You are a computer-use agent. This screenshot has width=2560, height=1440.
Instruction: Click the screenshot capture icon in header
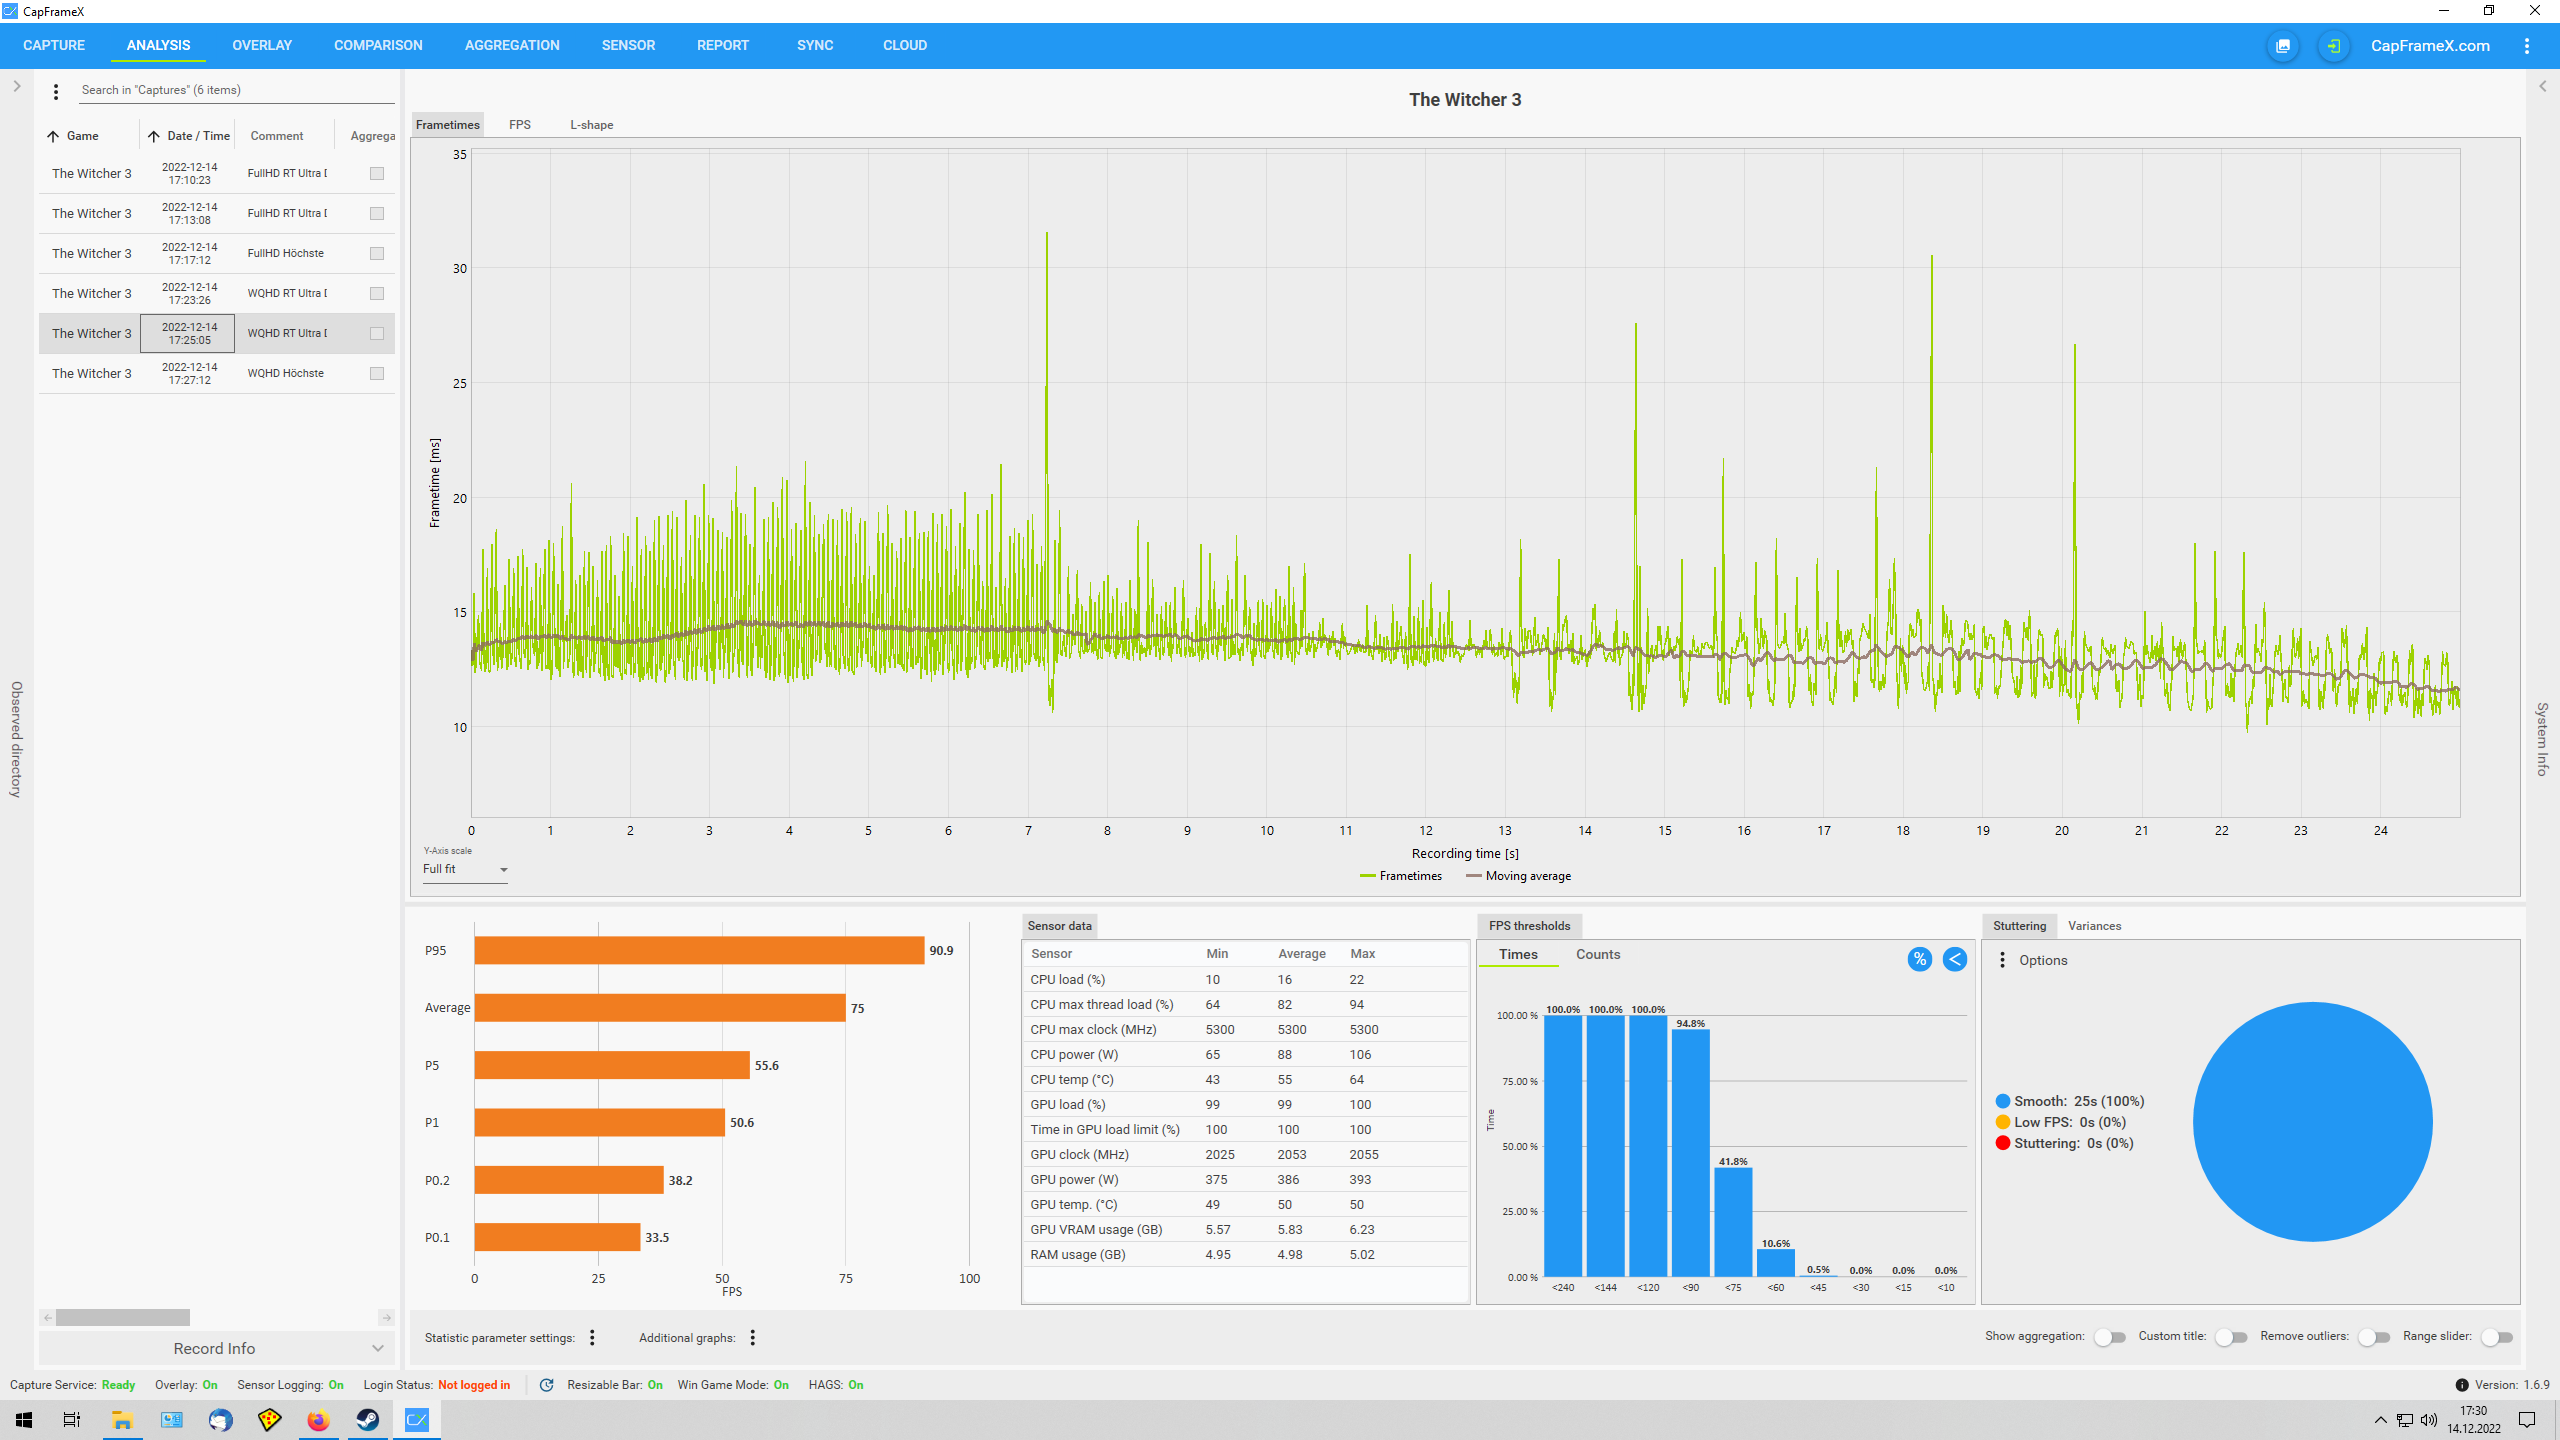pos(2283,46)
